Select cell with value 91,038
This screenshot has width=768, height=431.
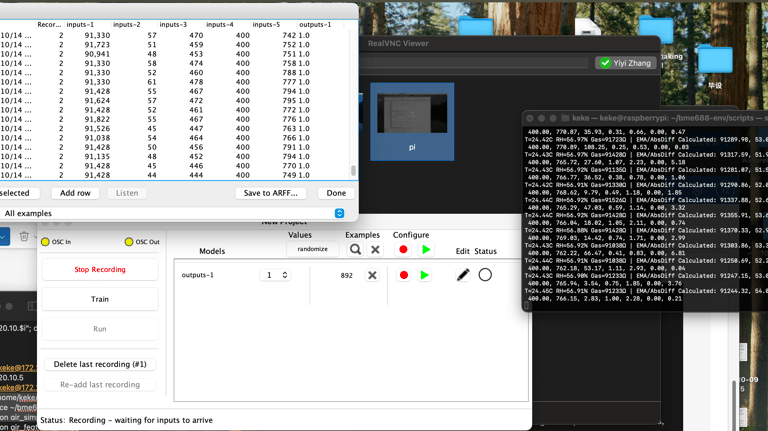(97, 138)
